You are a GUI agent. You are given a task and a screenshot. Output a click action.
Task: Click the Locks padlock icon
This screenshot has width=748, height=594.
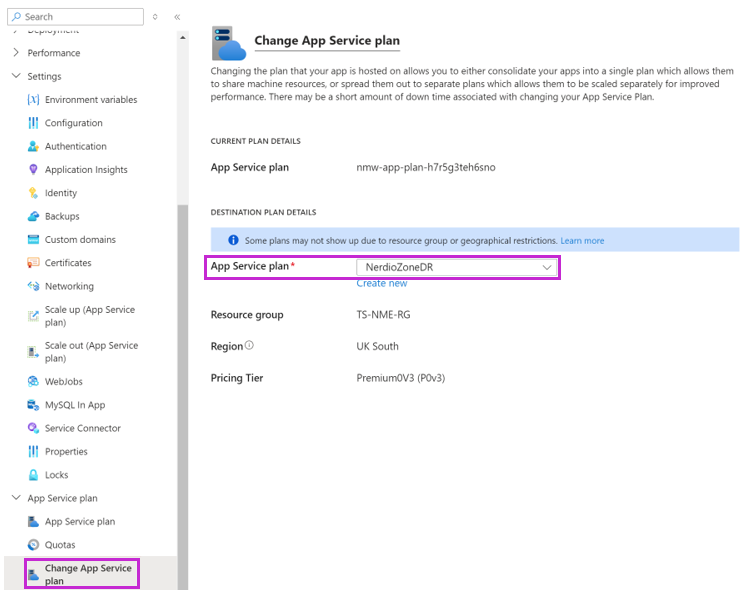[33, 475]
